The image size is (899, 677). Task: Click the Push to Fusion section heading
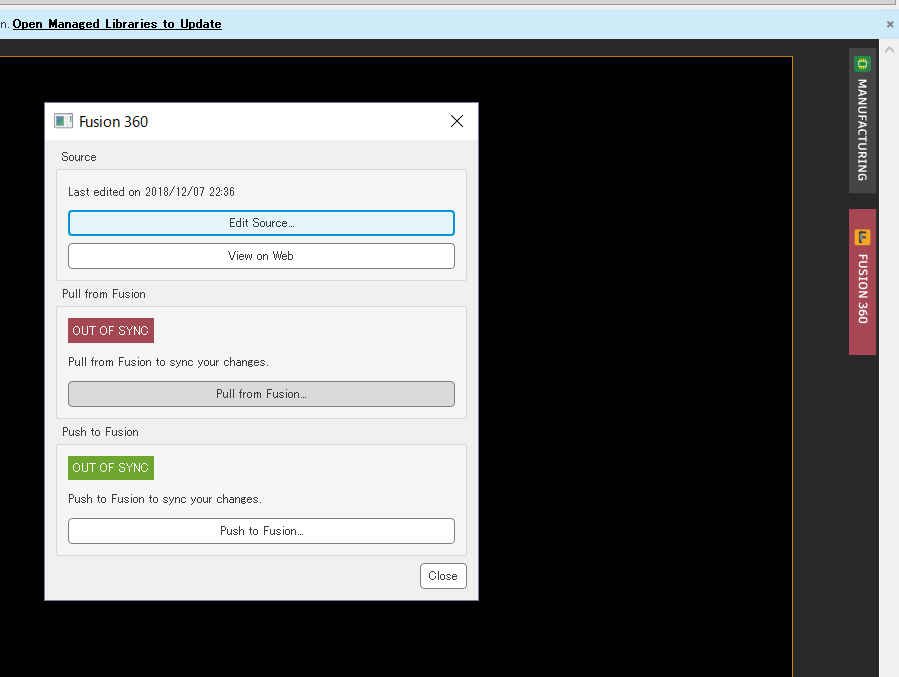(100, 432)
